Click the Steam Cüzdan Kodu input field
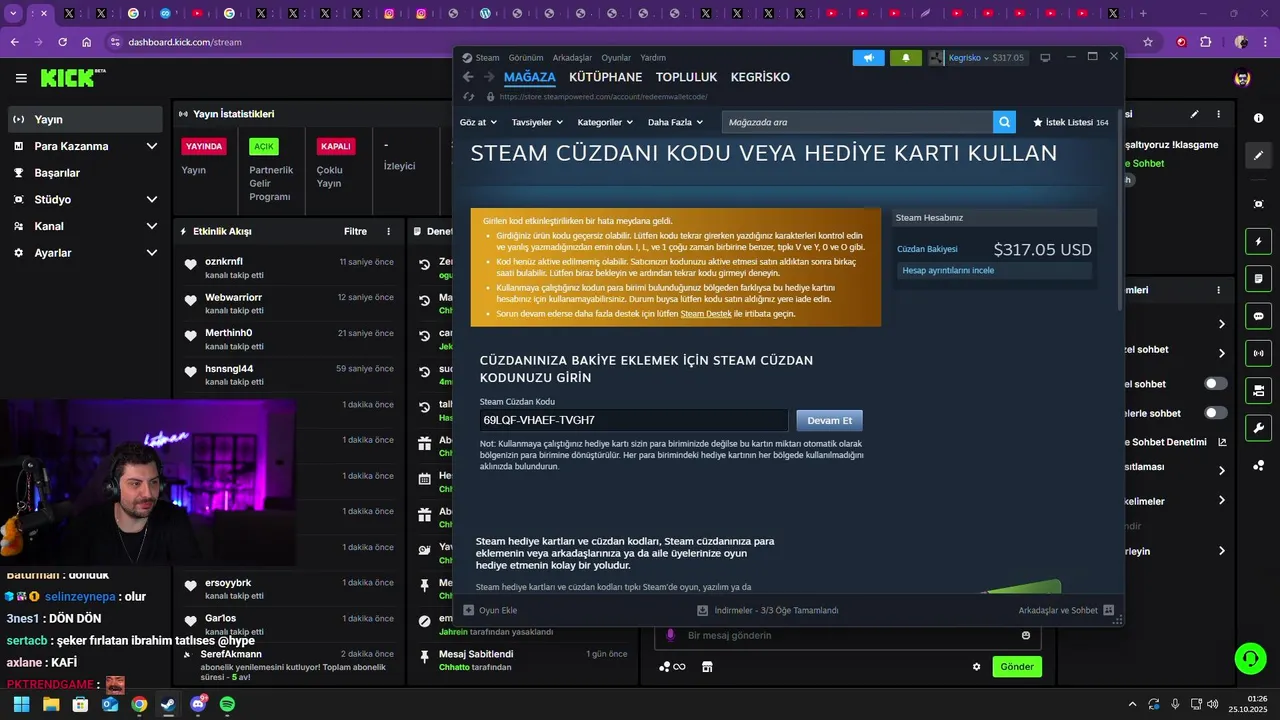The image size is (1280, 720). pyautogui.click(x=634, y=420)
